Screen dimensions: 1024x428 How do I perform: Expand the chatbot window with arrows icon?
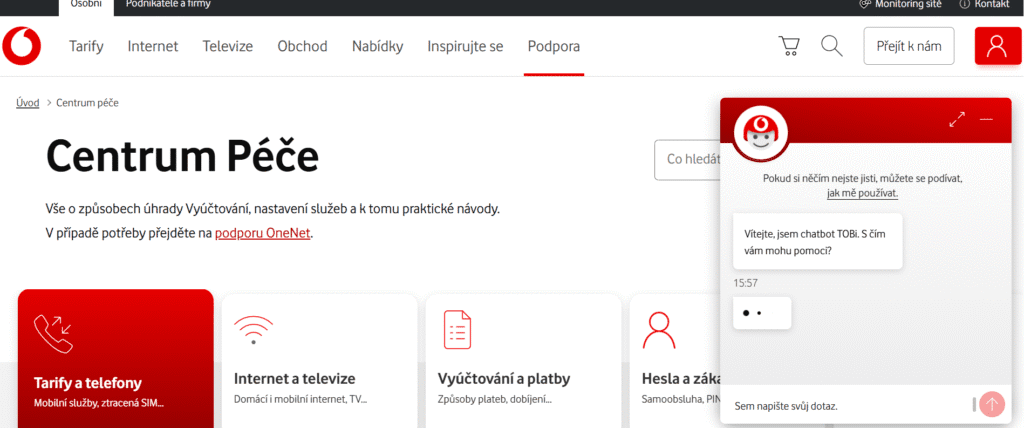click(x=957, y=120)
